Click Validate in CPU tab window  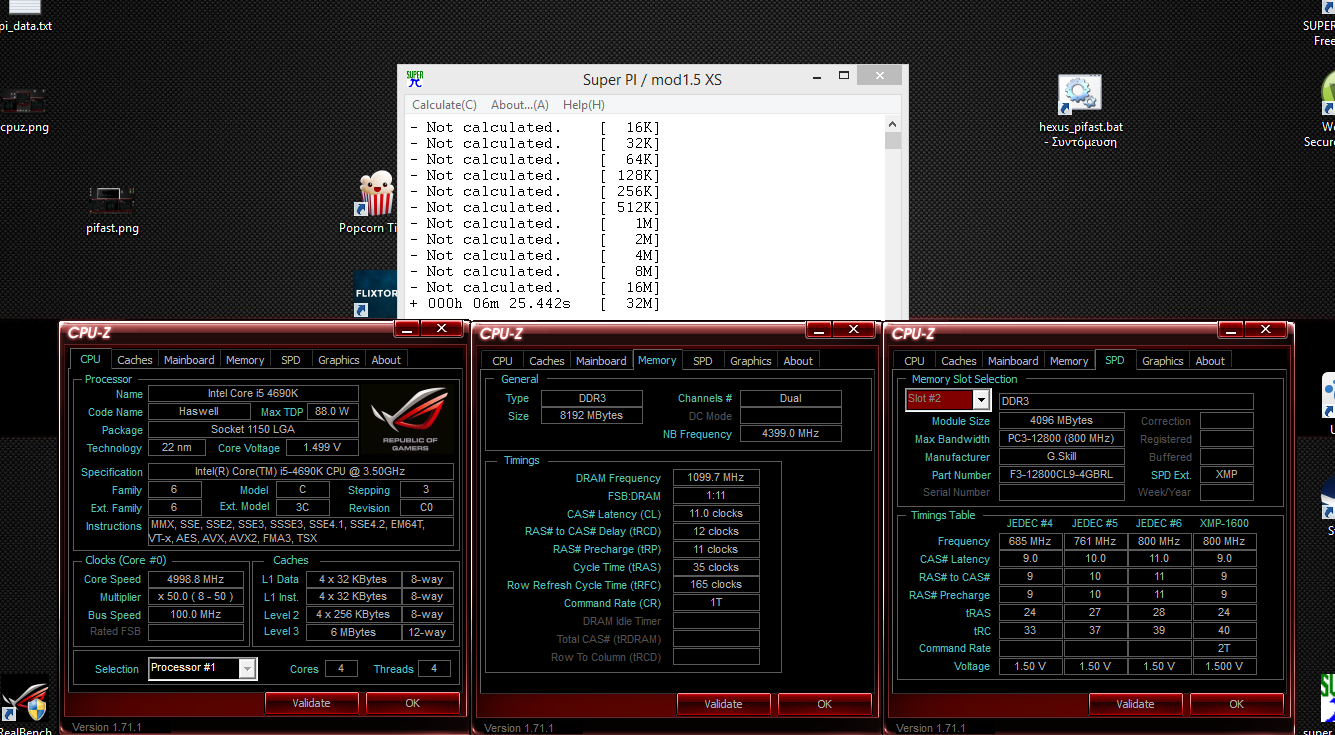point(311,703)
